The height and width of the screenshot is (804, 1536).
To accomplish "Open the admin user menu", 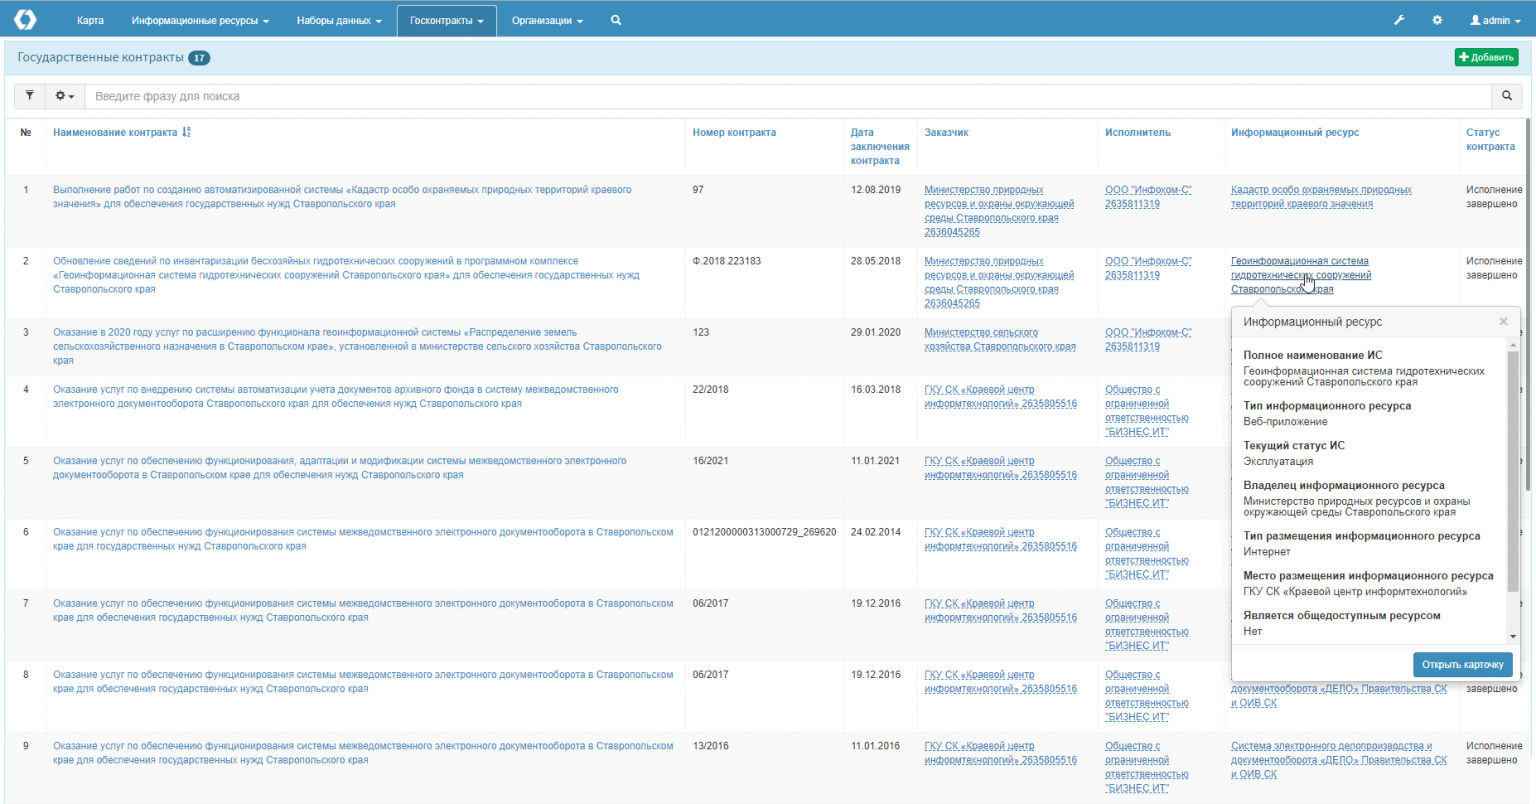I will click(x=1495, y=20).
